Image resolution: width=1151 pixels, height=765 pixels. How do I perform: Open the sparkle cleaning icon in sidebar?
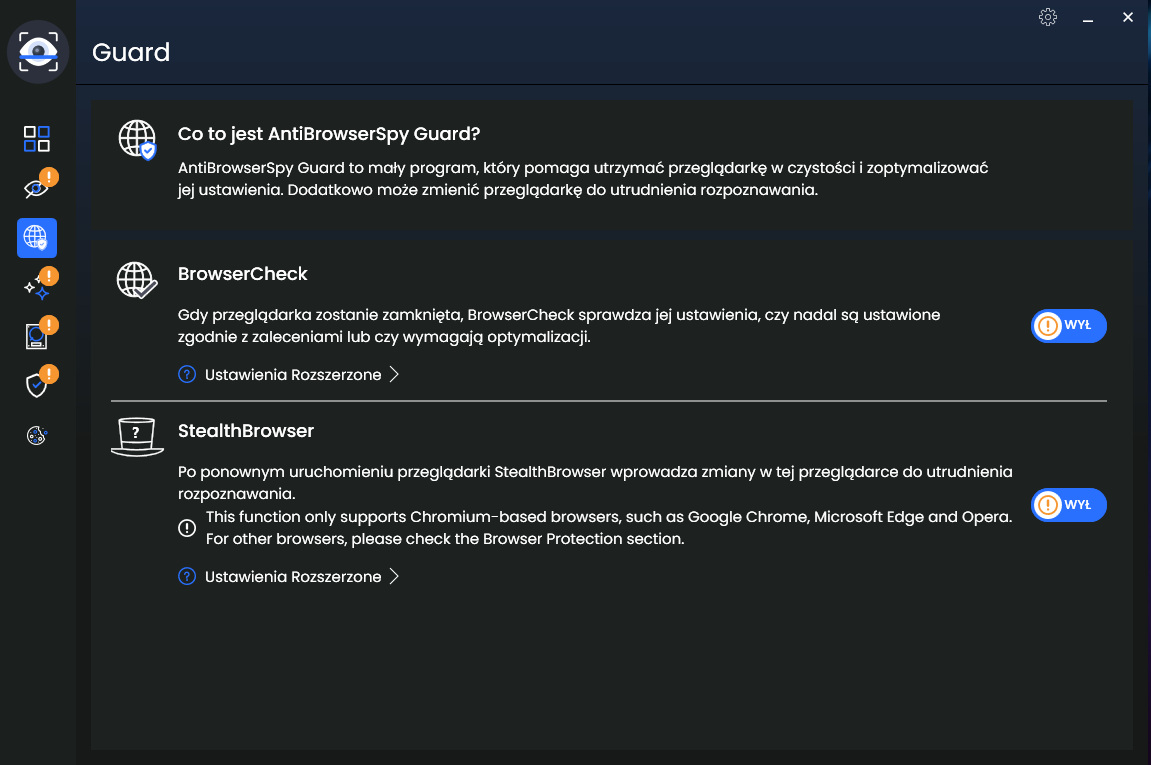pos(37,288)
